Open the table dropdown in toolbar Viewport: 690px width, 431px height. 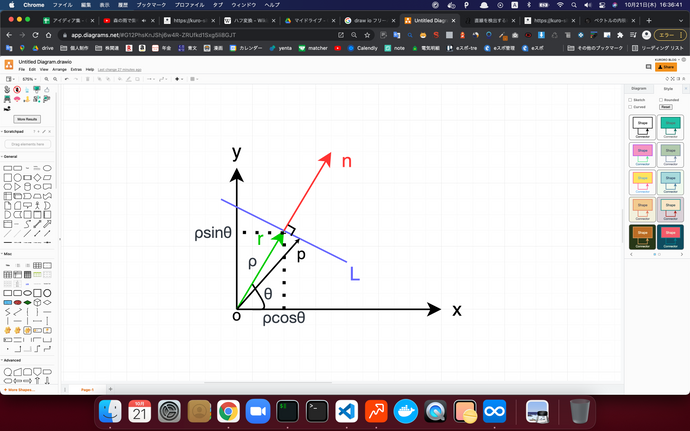[x=194, y=79]
